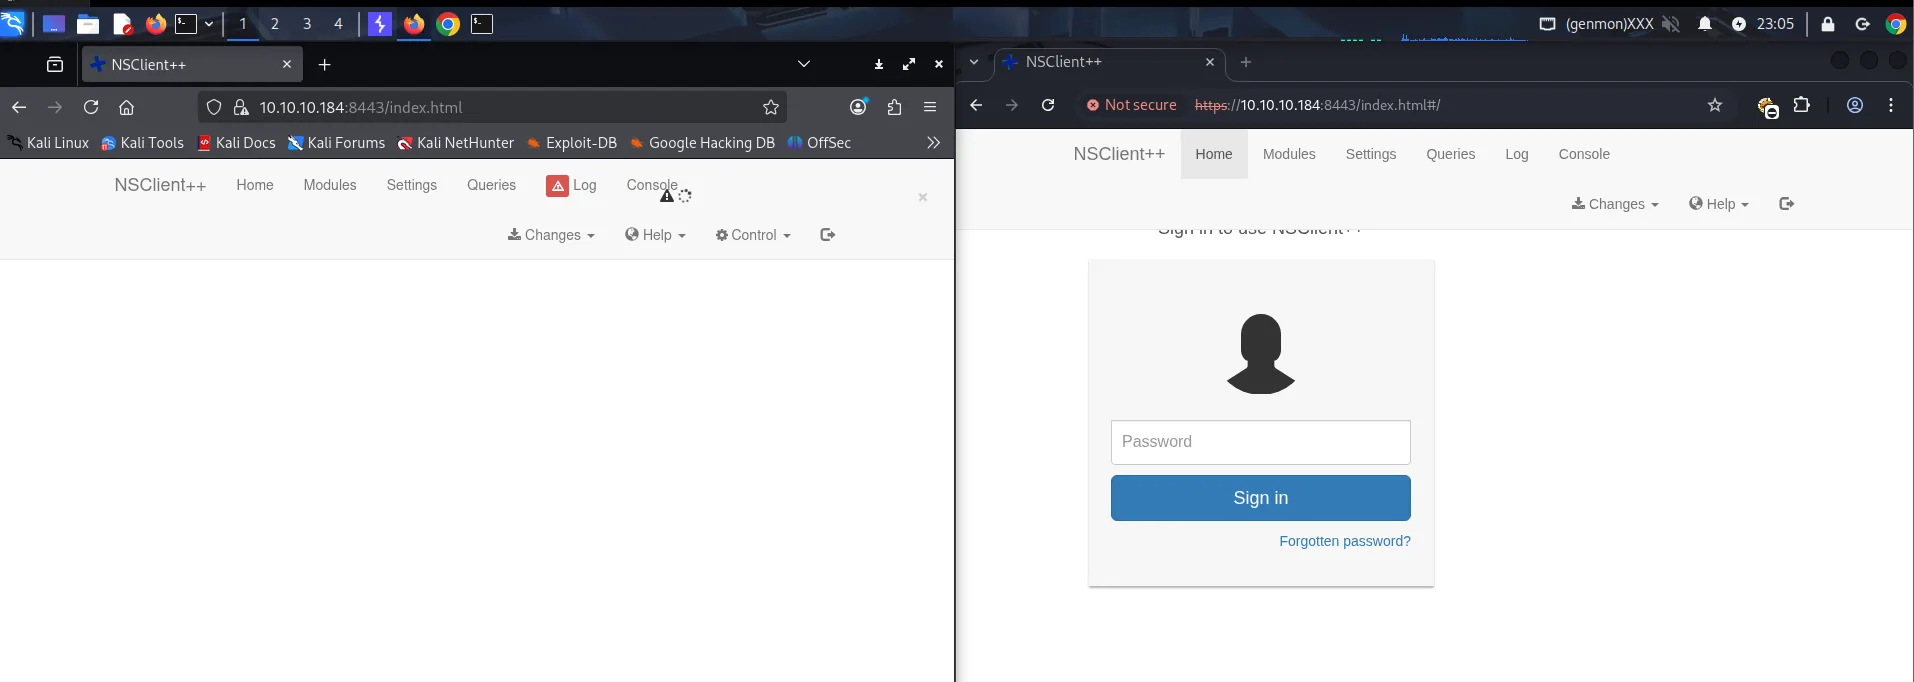The height and width of the screenshot is (682, 1914).
Task: Click the Firefox home icon
Action: click(x=126, y=107)
